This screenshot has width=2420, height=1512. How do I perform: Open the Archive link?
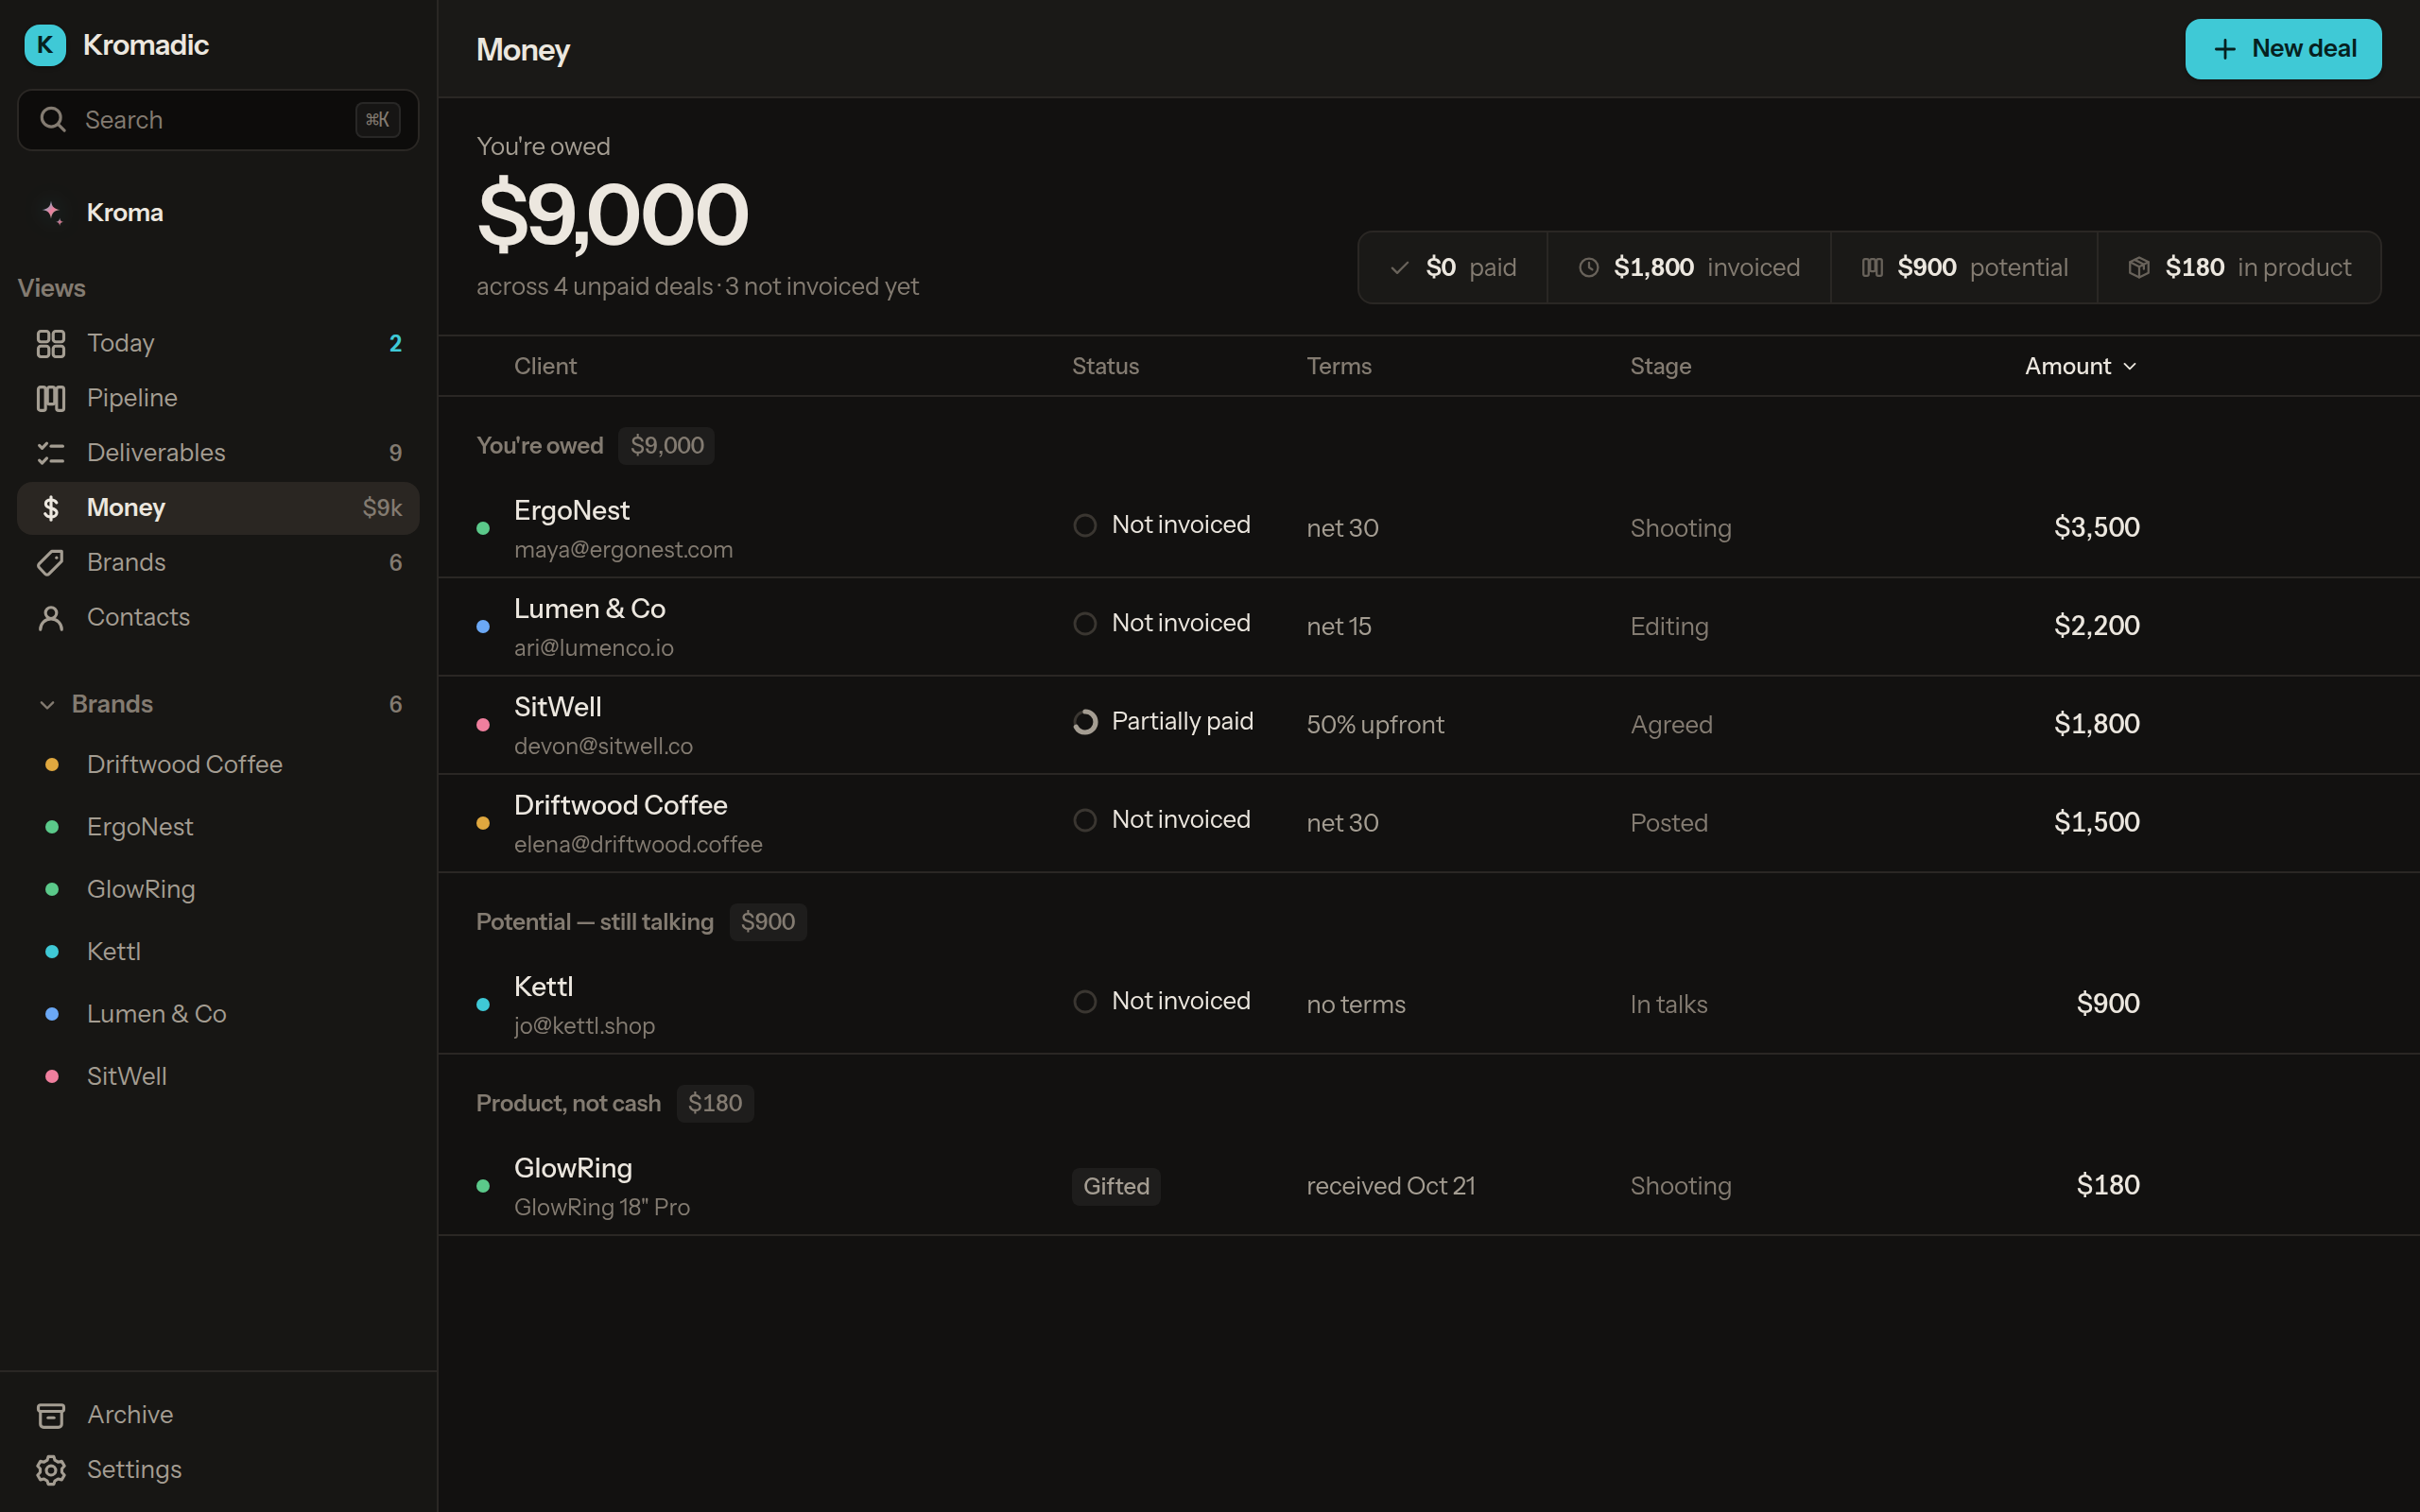pyautogui.click(x=218, y=1415)
